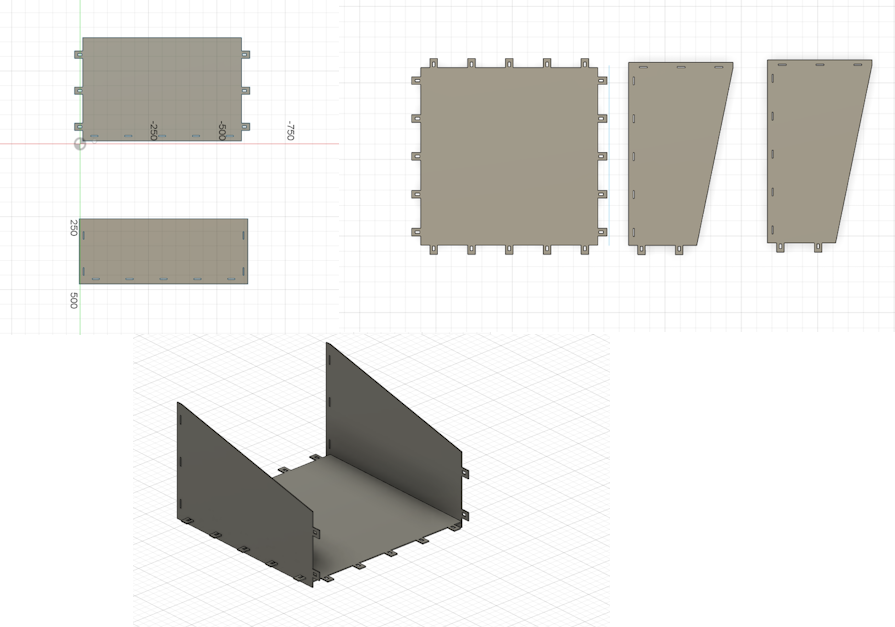Select the middle trapezoid side panel
The height and width of the screenshot is (627, 895).
click(x=674, y=155)
